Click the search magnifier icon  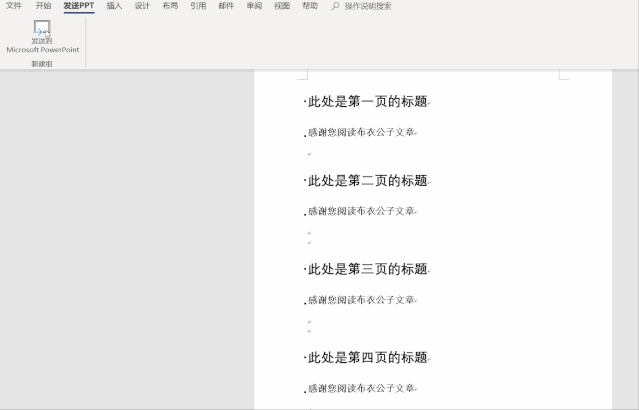(335, 6)
